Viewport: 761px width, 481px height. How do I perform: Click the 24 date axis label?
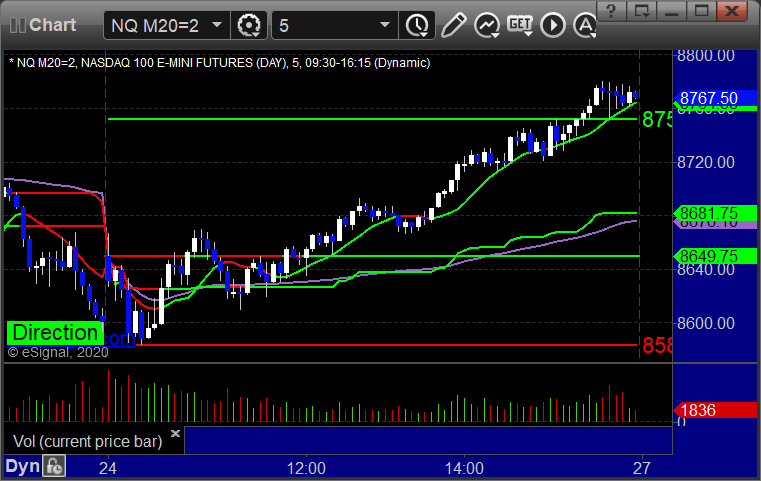108,468
